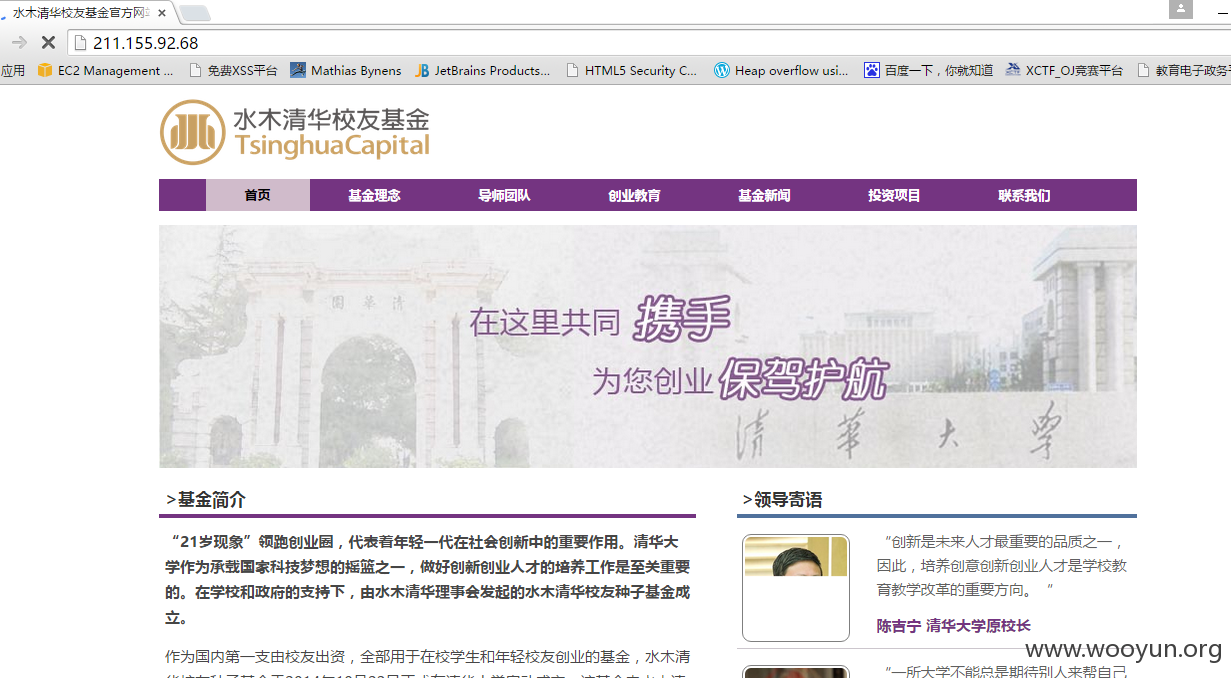Open the Chrome user profile icon

[x=1181, y=9]
